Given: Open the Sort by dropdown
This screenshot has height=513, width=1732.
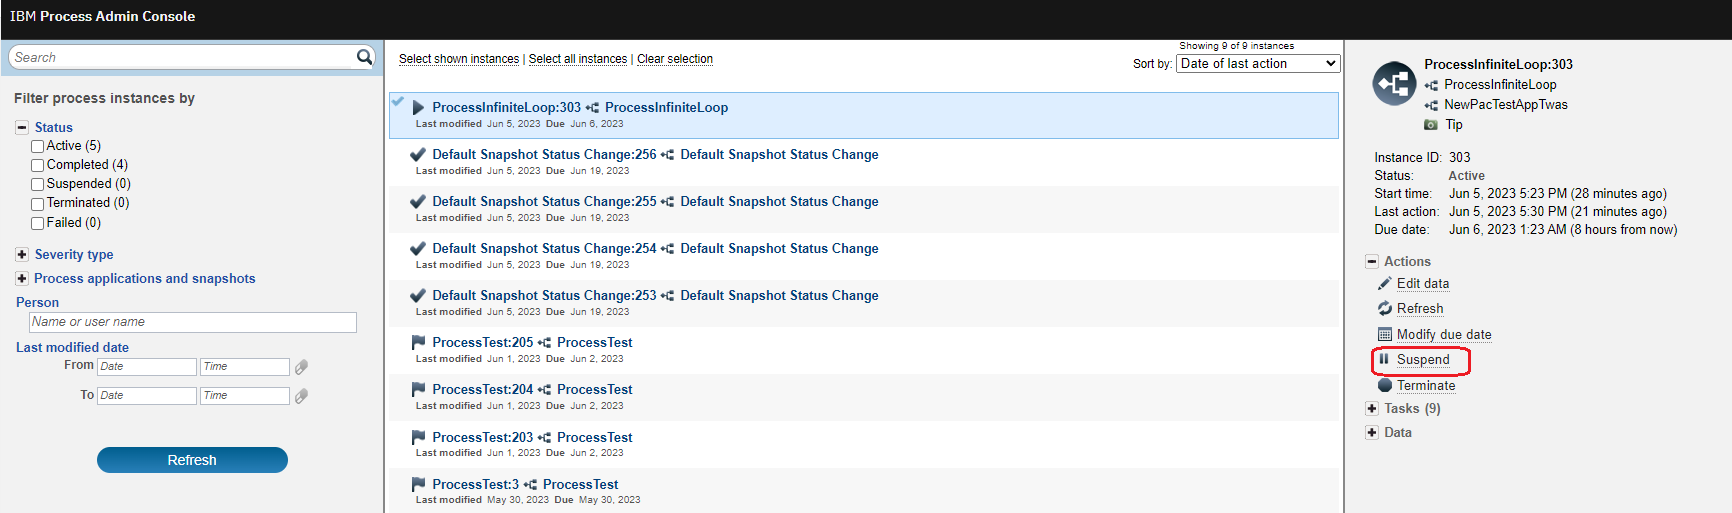Looking at the screenshot, I should pos(1258,63).
